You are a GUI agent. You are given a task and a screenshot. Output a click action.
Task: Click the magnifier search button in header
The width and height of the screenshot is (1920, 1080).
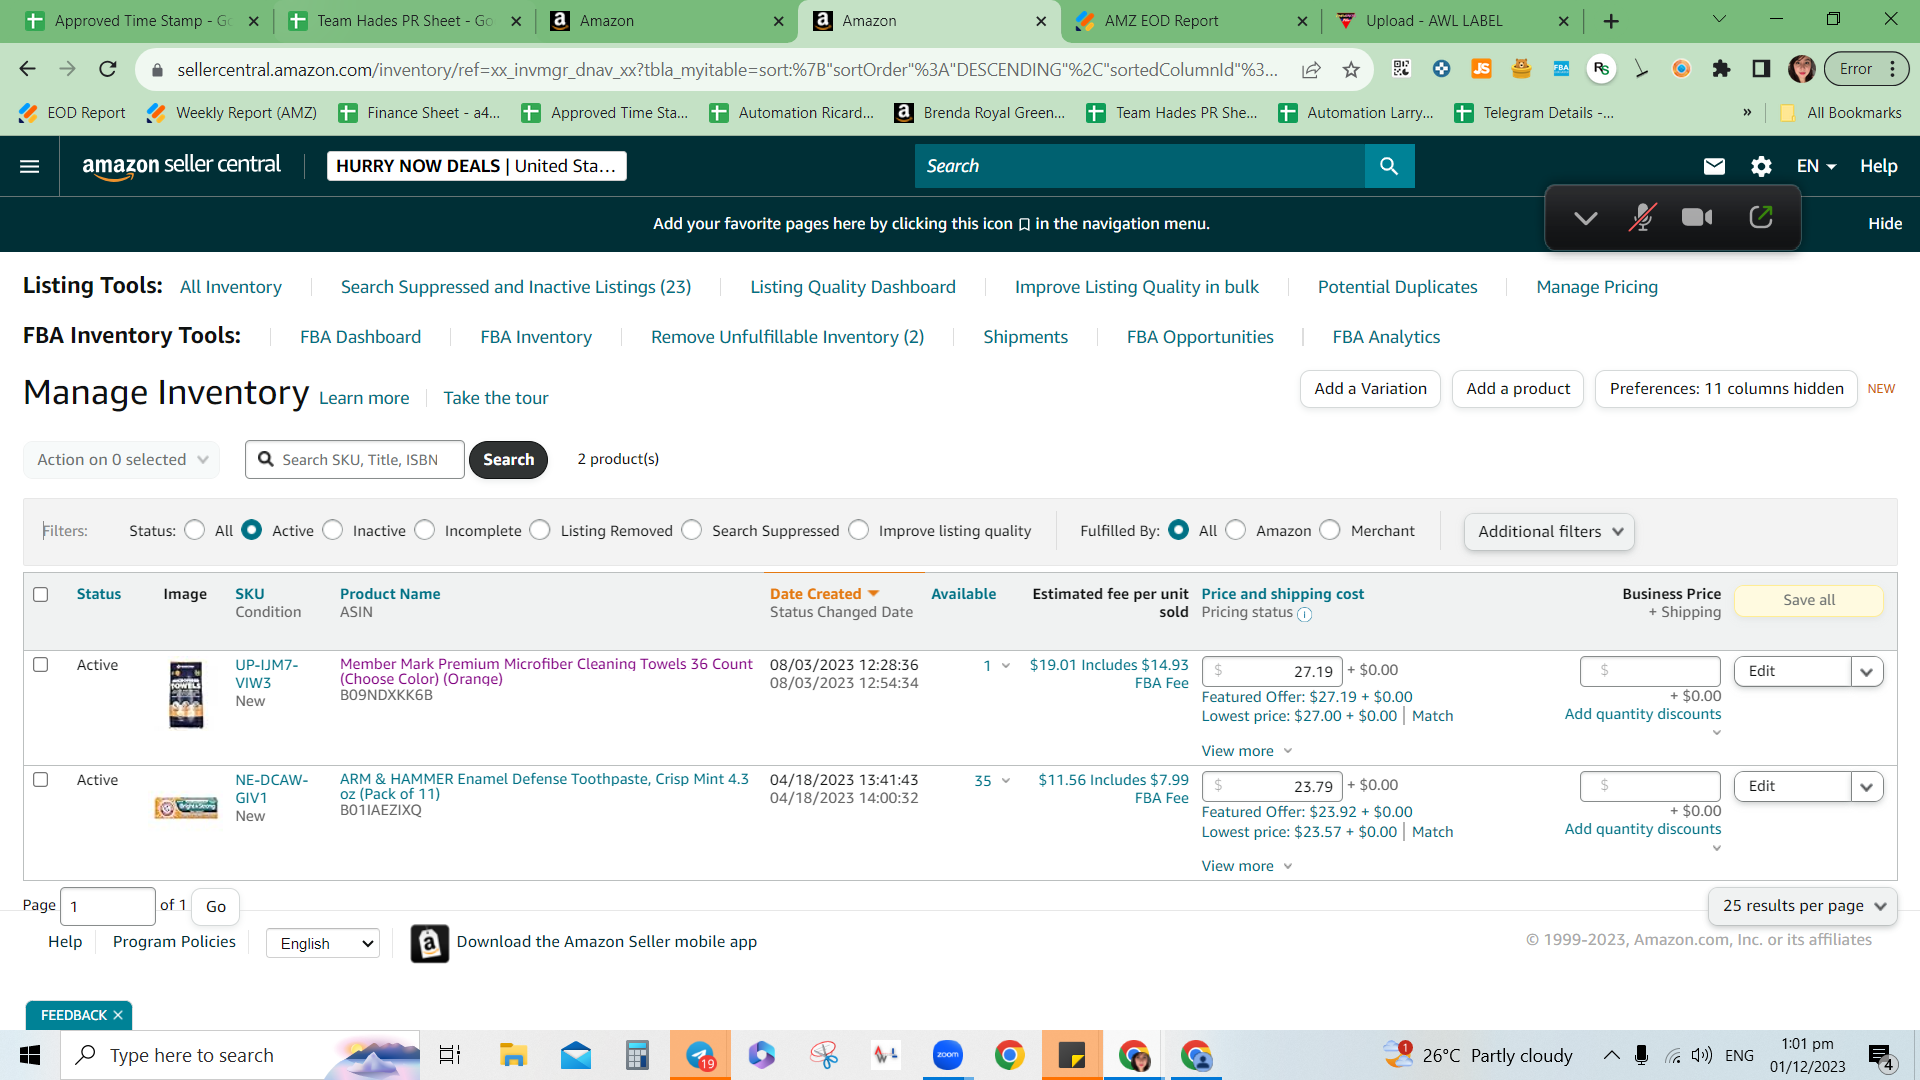1389,166
